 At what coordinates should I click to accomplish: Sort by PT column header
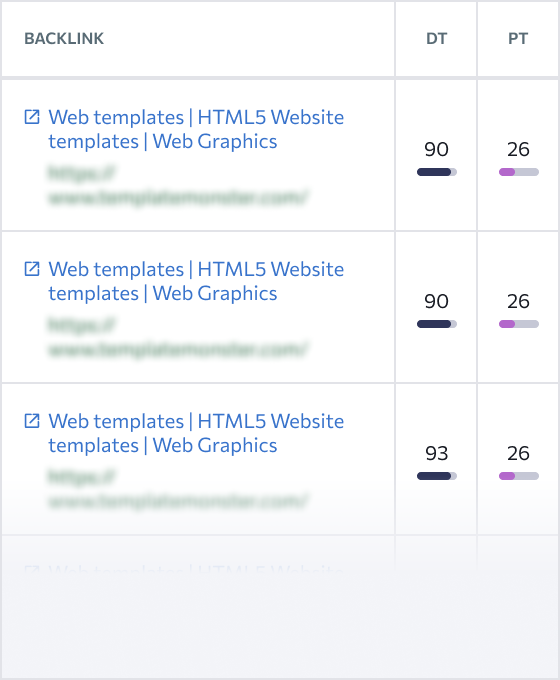point(518,39)
